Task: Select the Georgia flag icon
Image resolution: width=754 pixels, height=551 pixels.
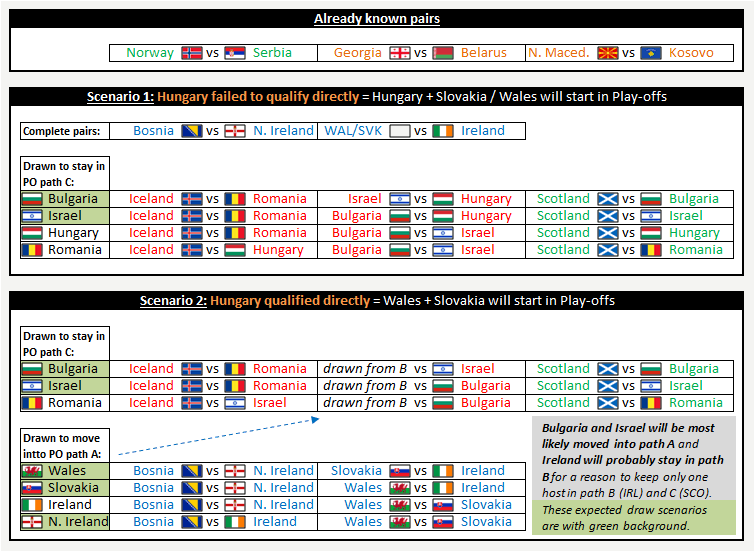Action: click(400, 53)
